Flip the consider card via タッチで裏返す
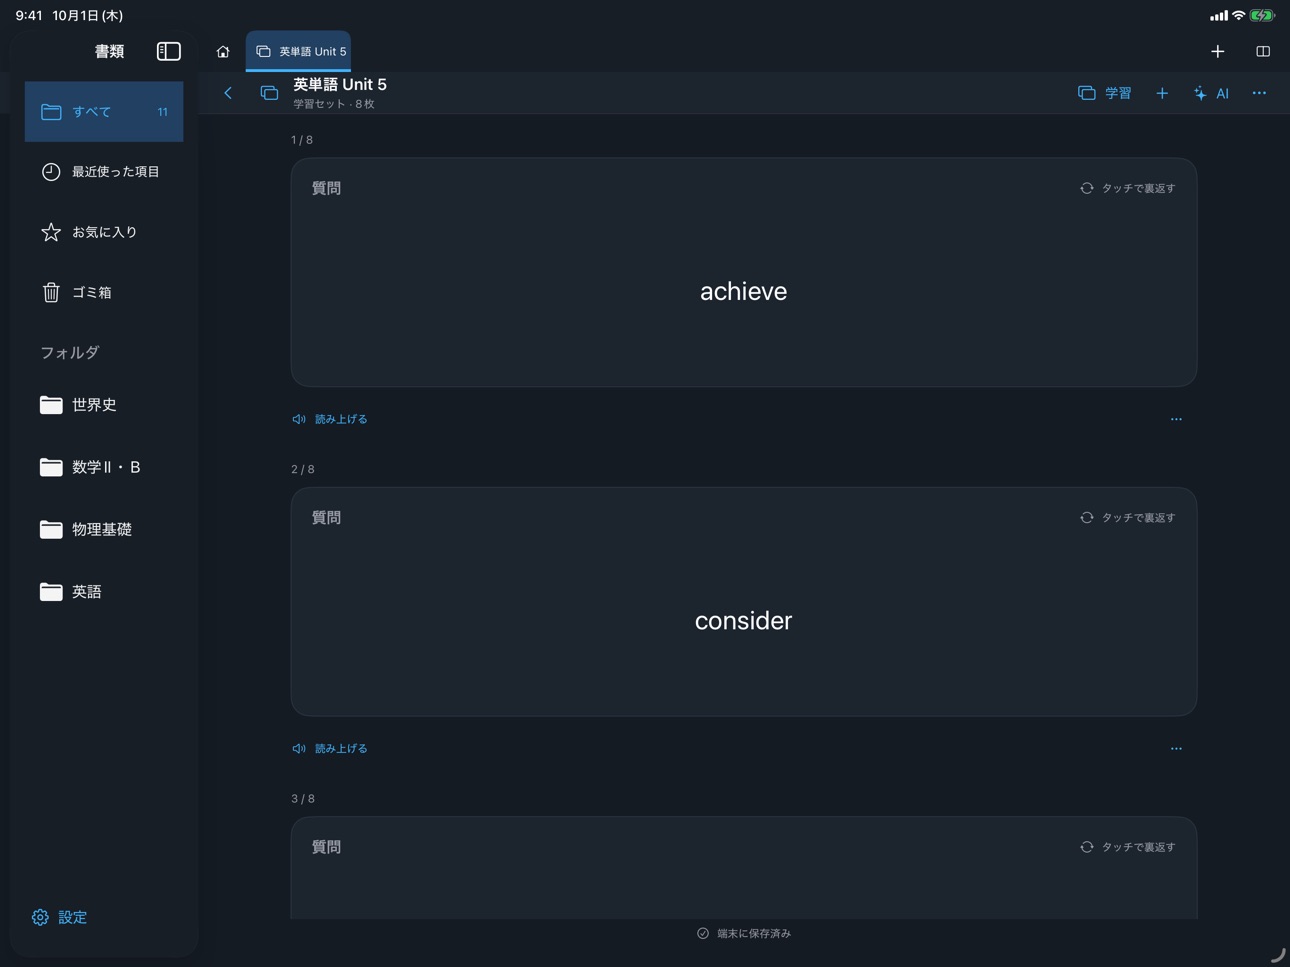This screenshot has width=1290, height=967. (x=1127, y=518)
